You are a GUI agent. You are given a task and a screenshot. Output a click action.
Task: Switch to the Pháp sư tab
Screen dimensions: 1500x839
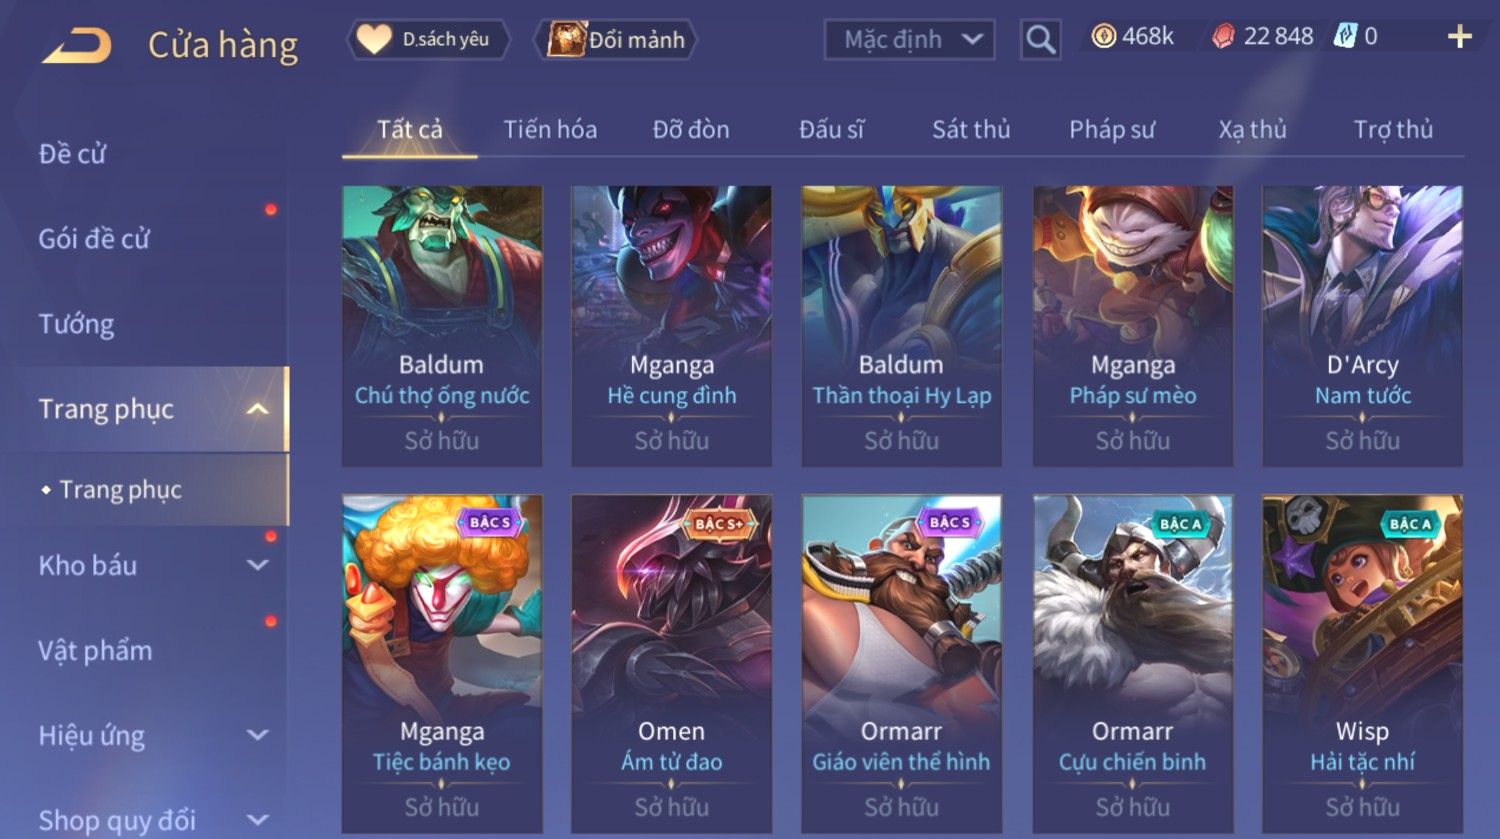(x=1112, y=129)
